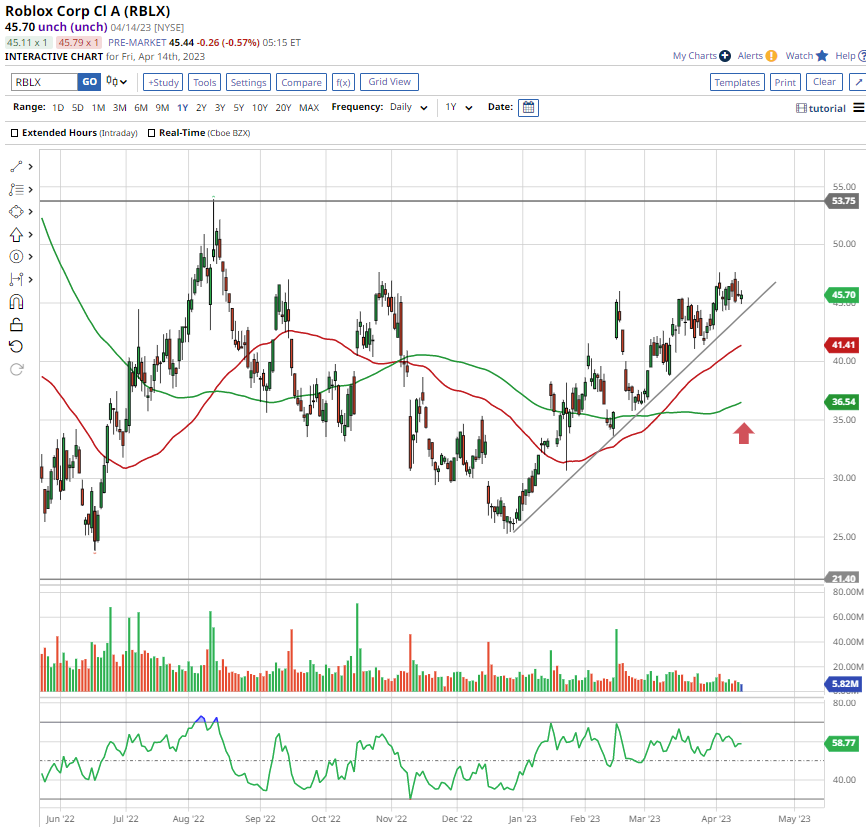
Task: Click the 58.77 RSI value label
Action: pos(842,743)
